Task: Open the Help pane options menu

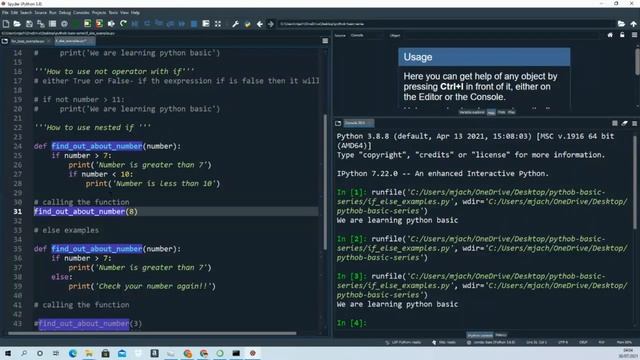Action: click(634, 35)
